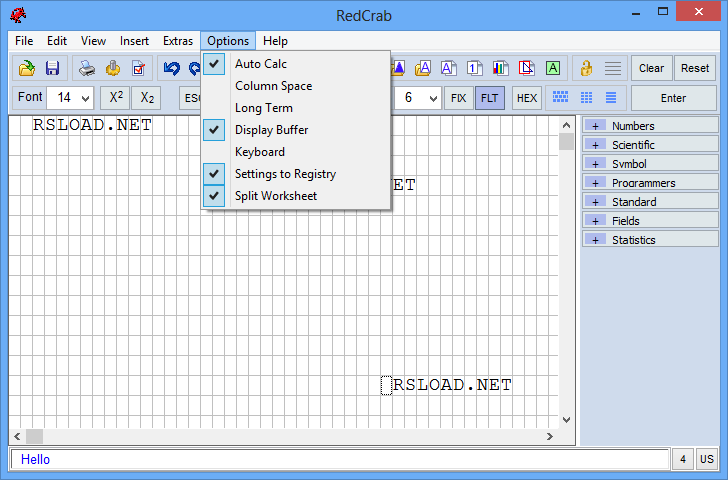Toggle the Auto Calc option

tap(296, 64)
